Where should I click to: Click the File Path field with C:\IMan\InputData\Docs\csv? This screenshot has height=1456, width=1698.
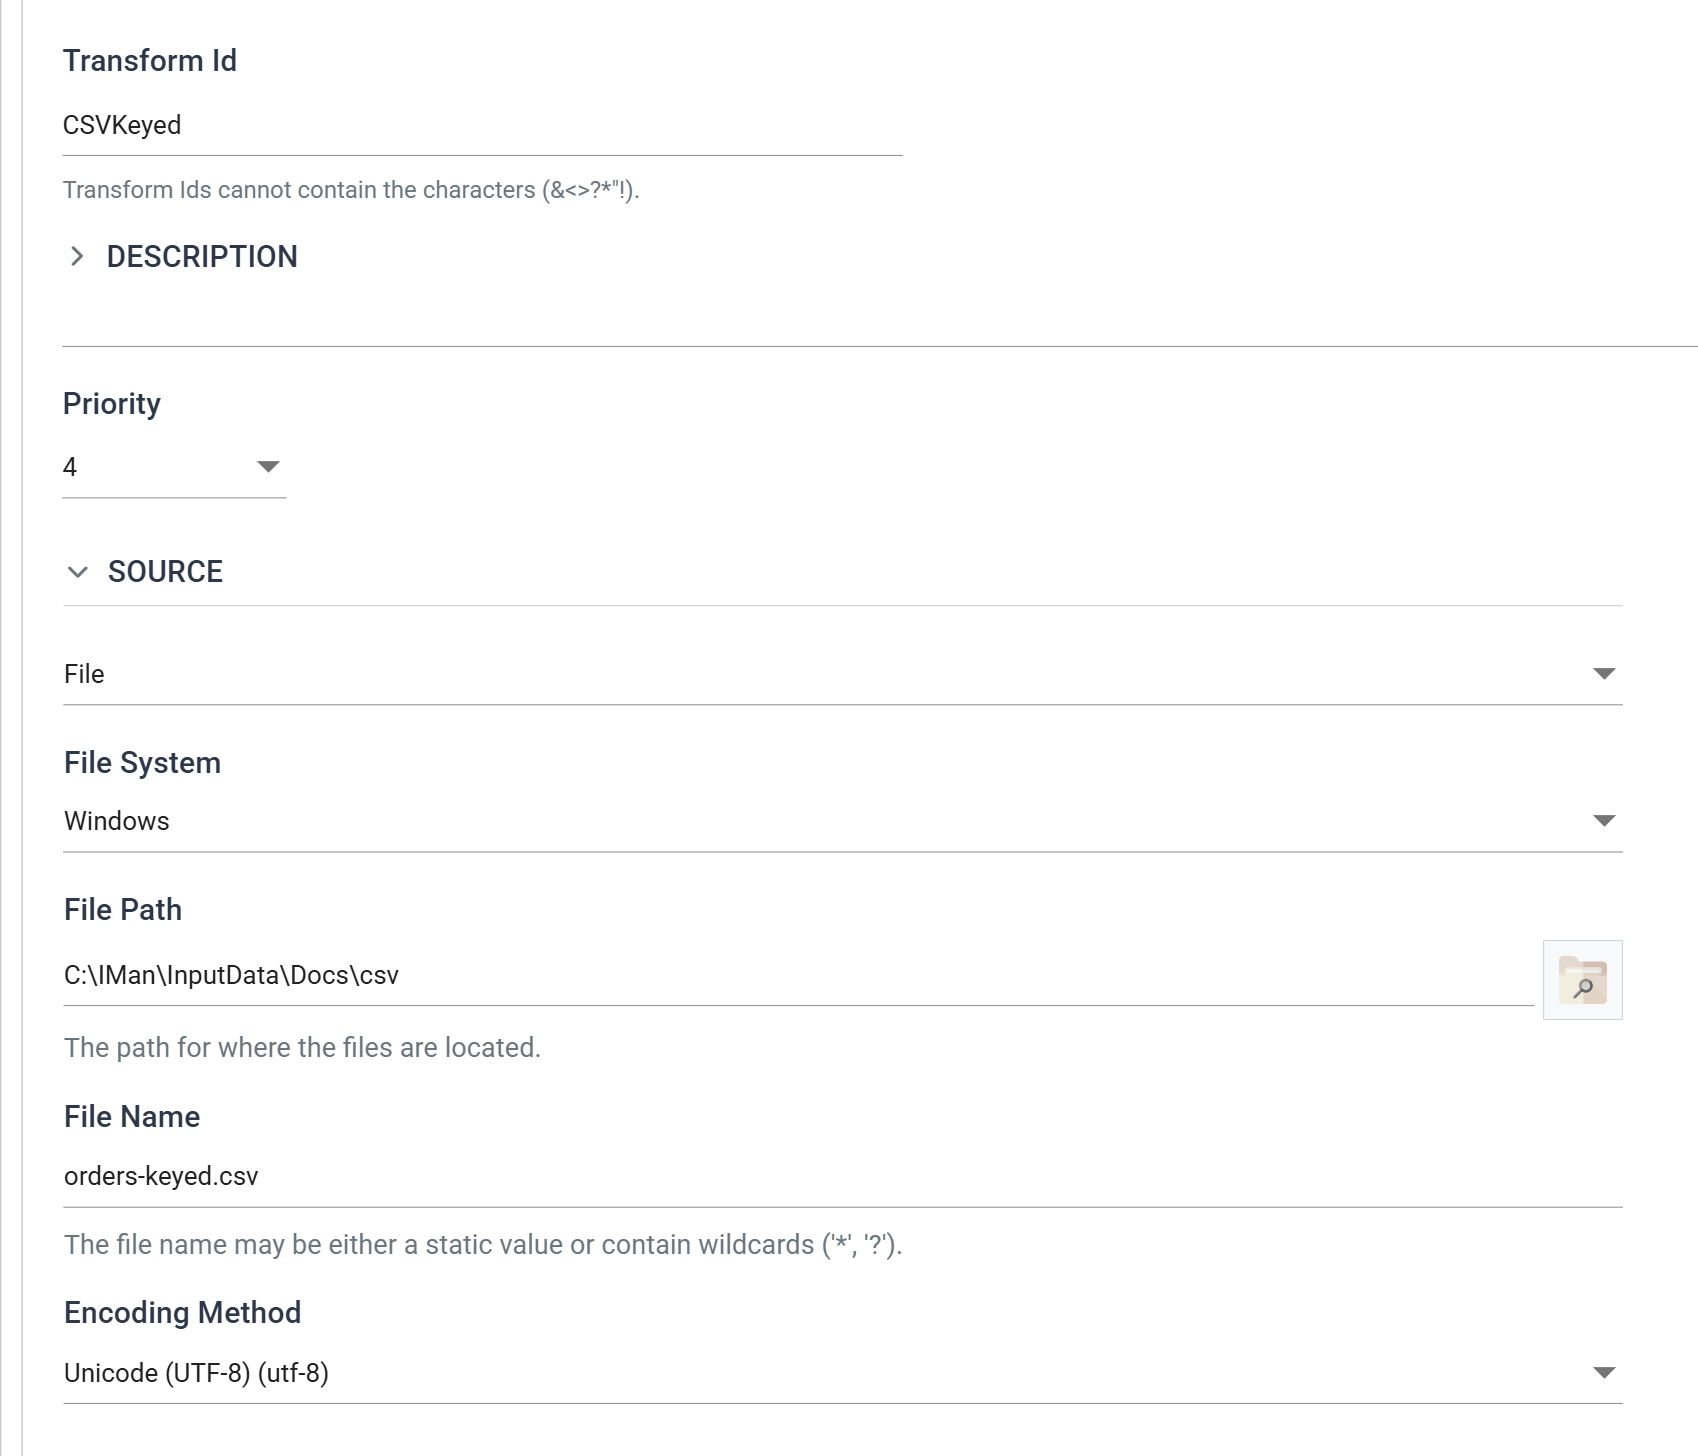point(798,976)
